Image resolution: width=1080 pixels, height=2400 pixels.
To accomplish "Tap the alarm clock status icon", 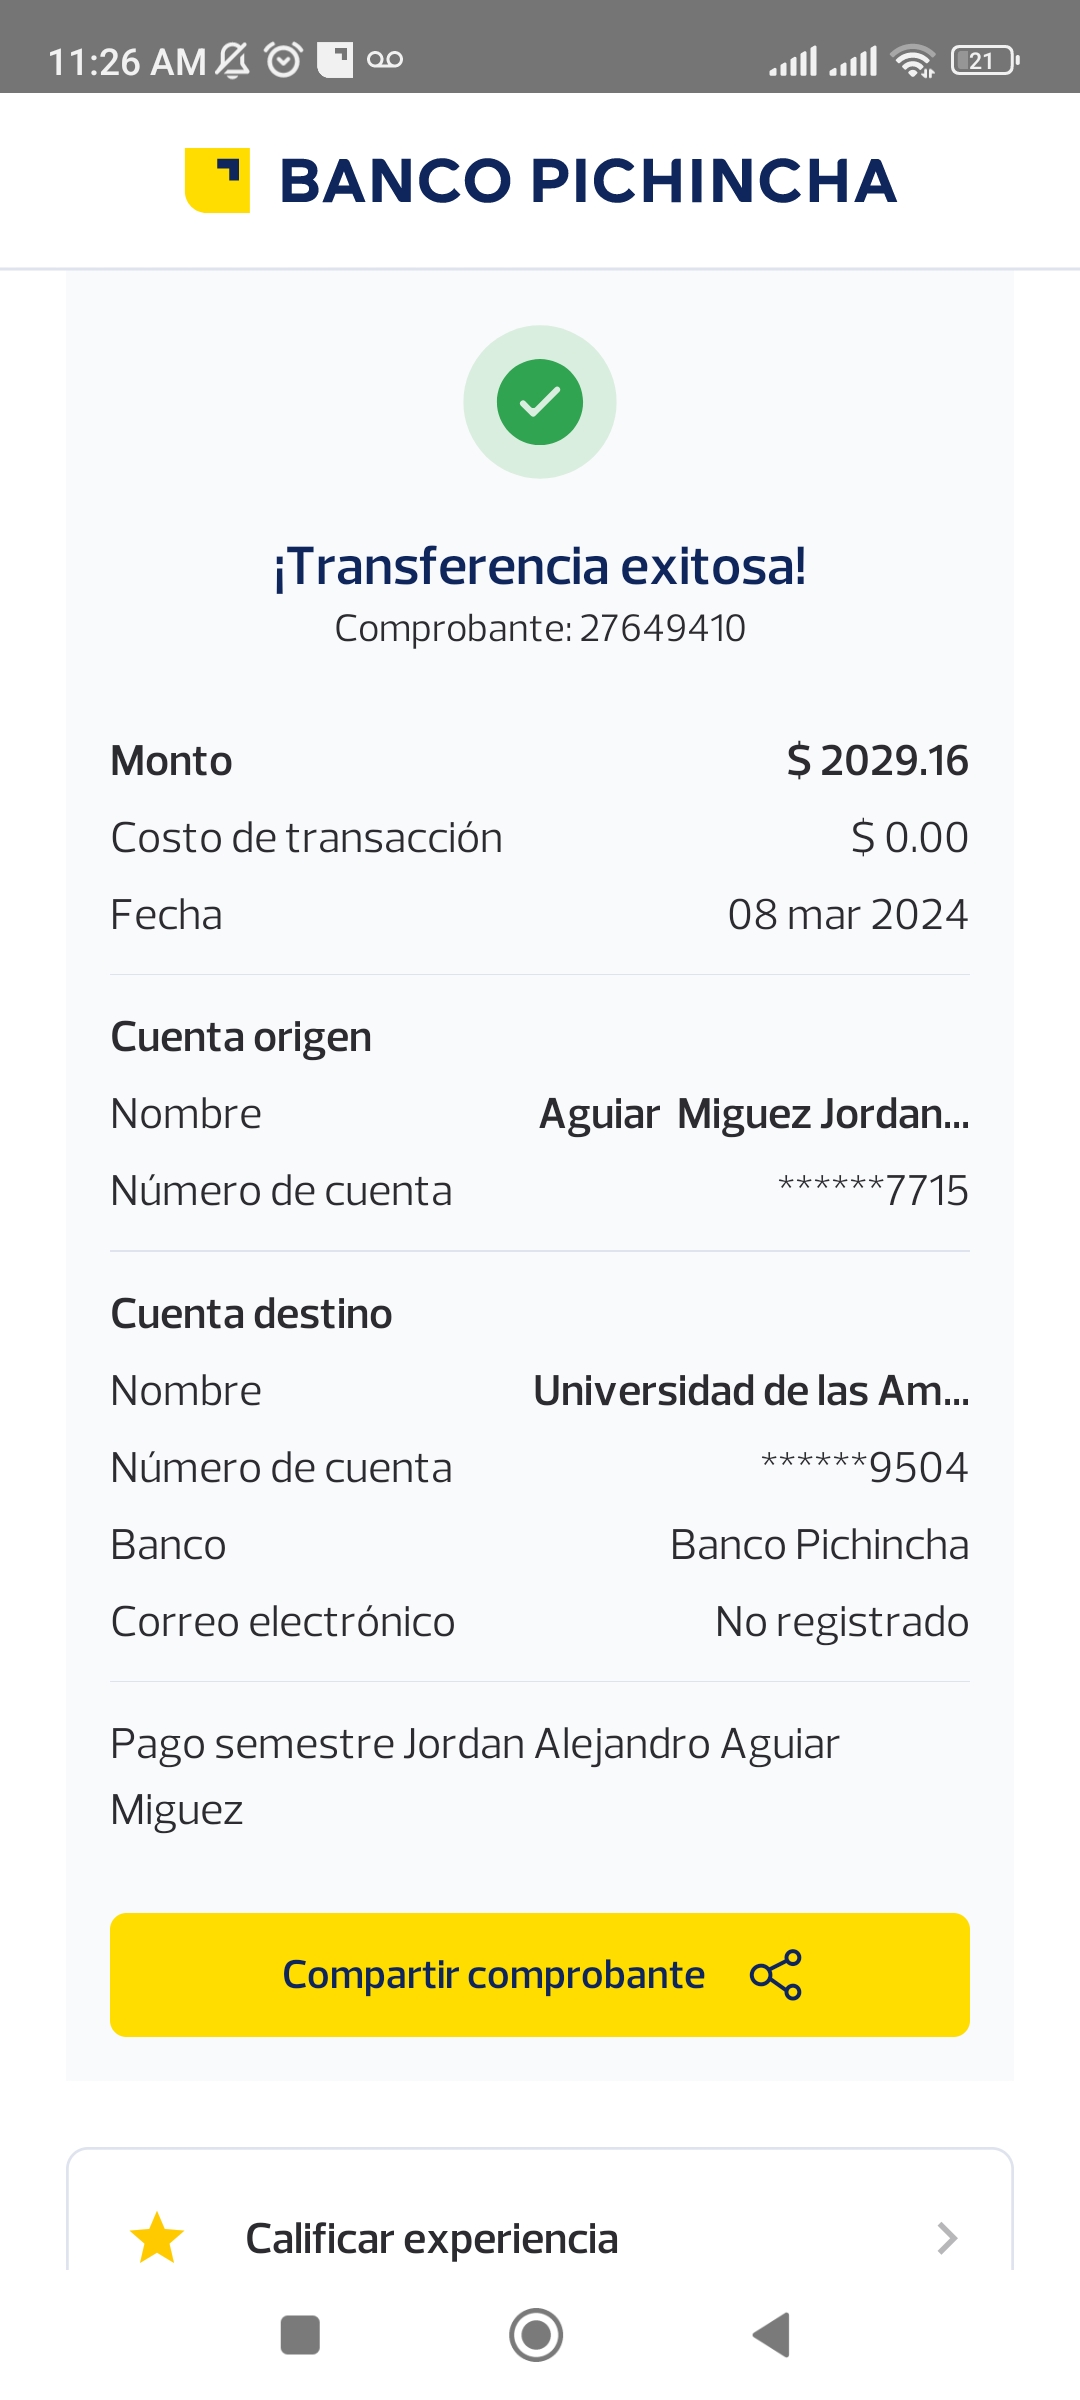I will click(283, 60).
